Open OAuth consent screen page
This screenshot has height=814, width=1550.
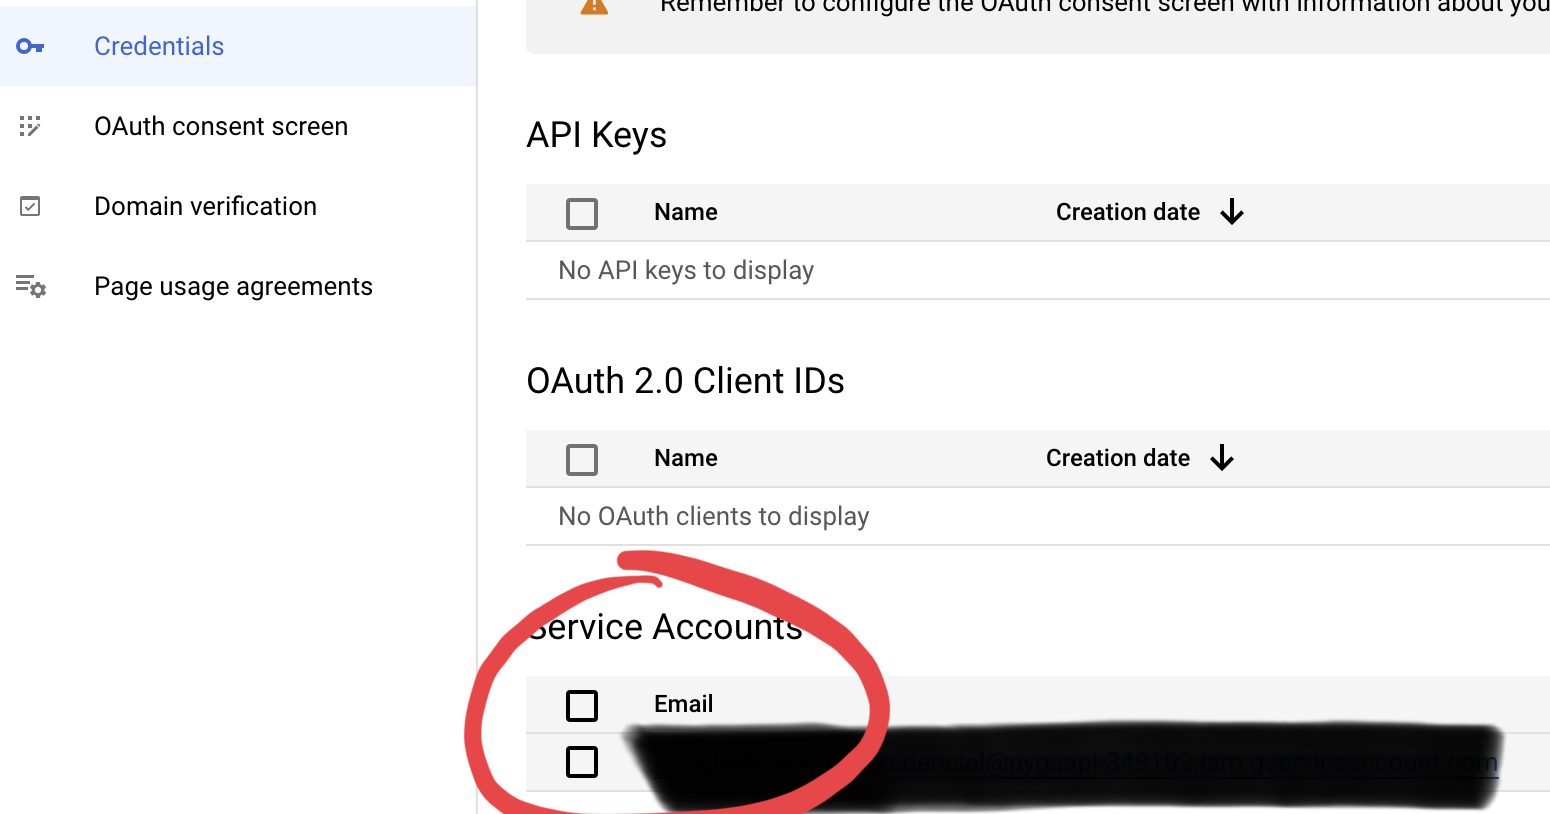click(221, 127)
